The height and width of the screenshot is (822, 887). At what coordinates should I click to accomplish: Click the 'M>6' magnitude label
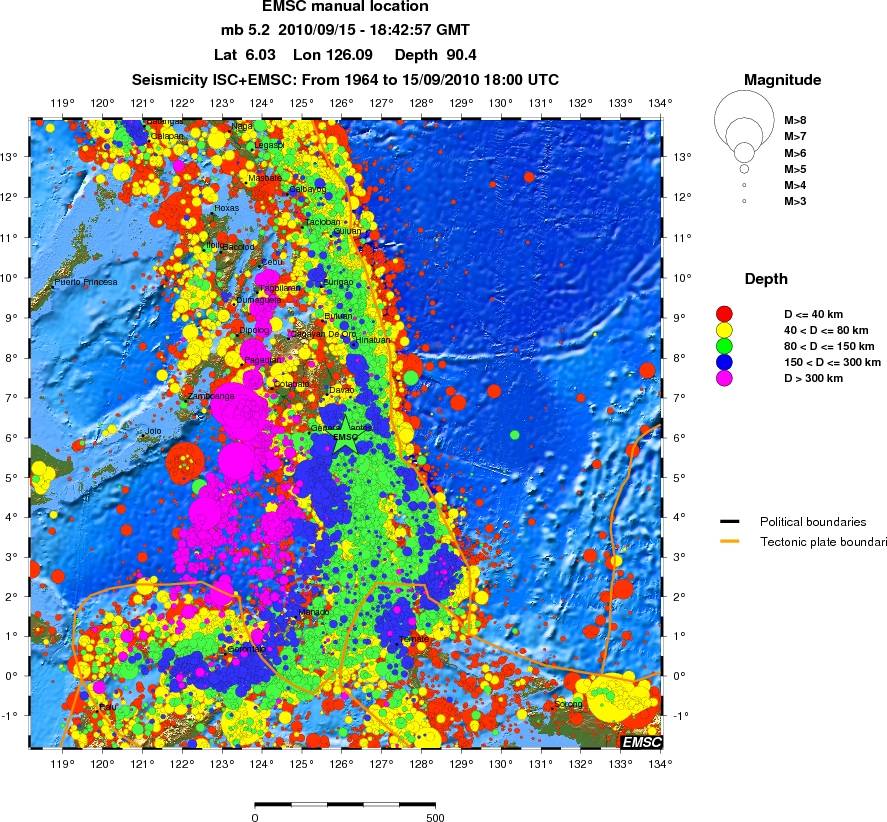point(795,153)
